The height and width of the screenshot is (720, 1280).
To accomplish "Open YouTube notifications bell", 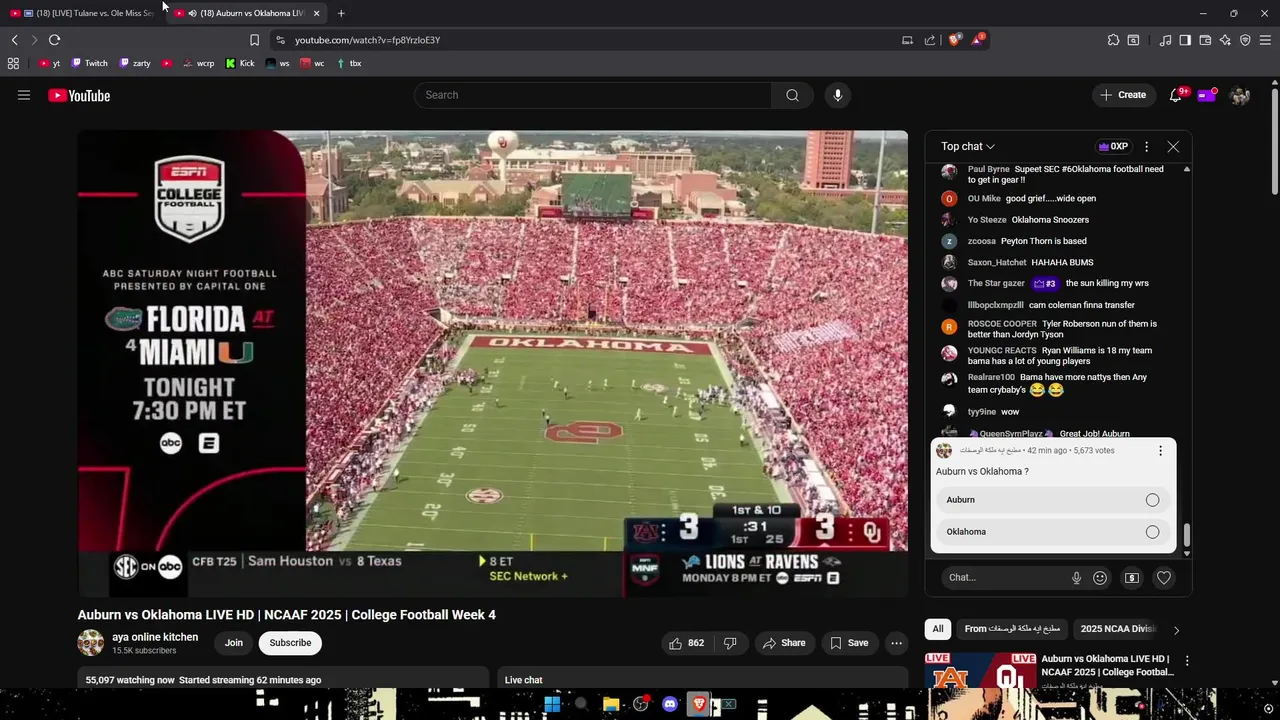I will 1176,95.
